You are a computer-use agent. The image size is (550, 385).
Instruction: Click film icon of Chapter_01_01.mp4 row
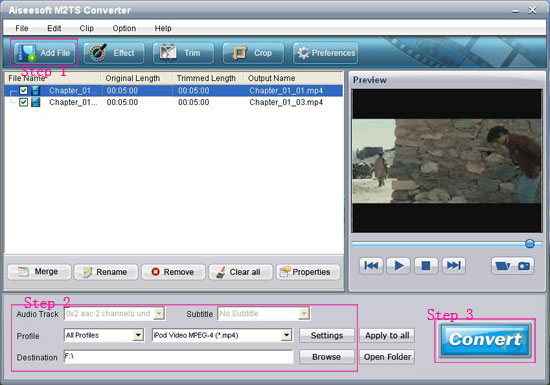(35, 91)
